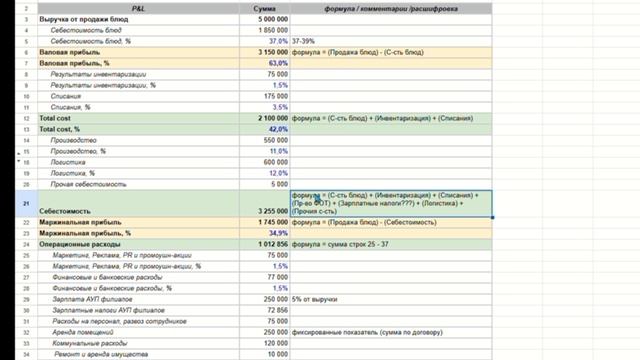Click the 'Валовая прибыль' label in row 6
Image resolution: width=640 pixels, height=360 pixels.
(x=138, y=52)
